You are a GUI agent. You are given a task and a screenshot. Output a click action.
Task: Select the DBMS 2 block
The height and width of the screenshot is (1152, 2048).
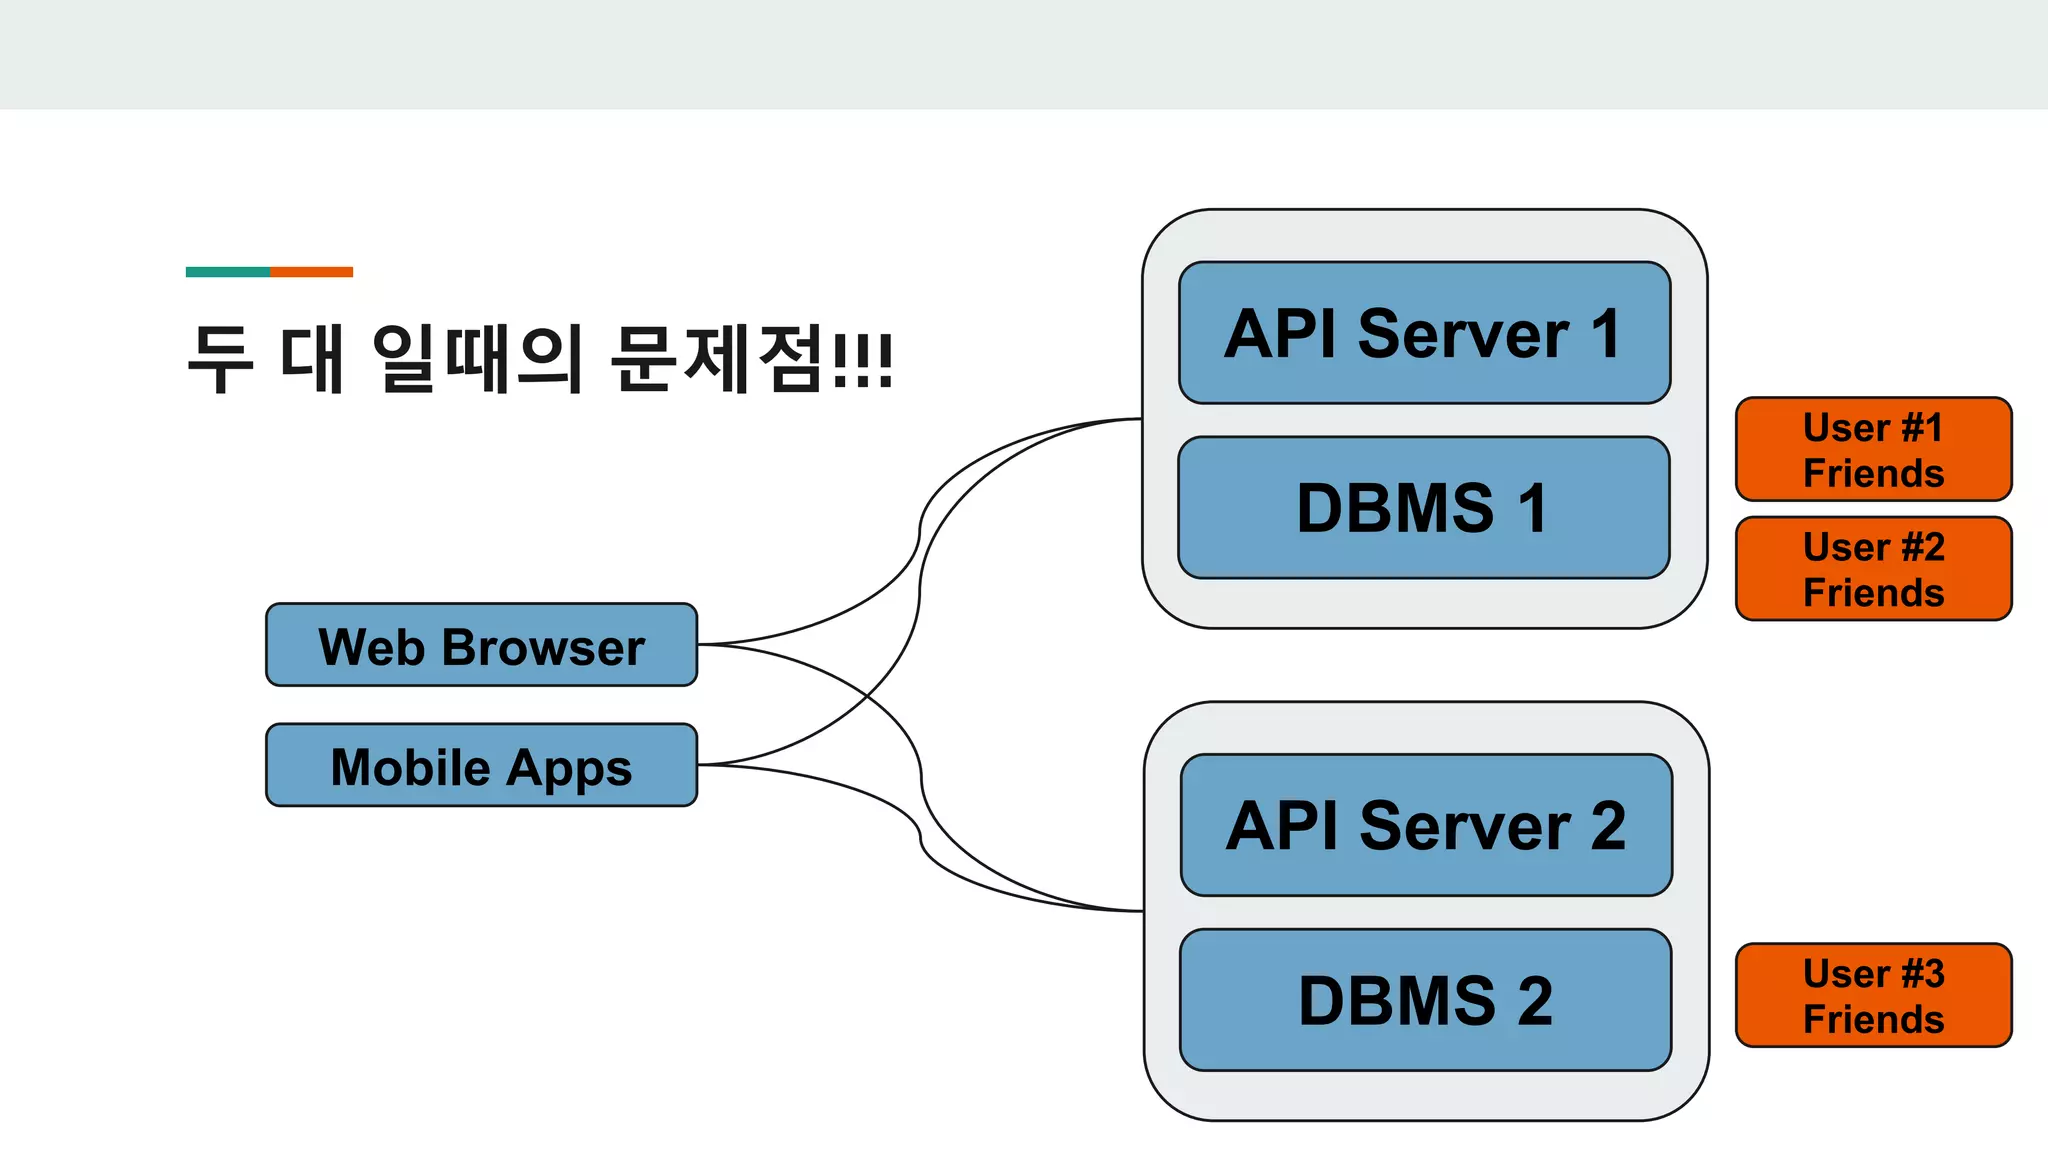pyautogui.click(x=1426, y=999)
